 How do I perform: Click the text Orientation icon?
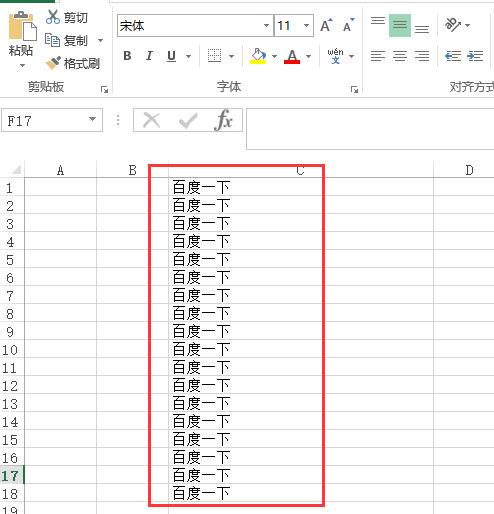[453, 25]
